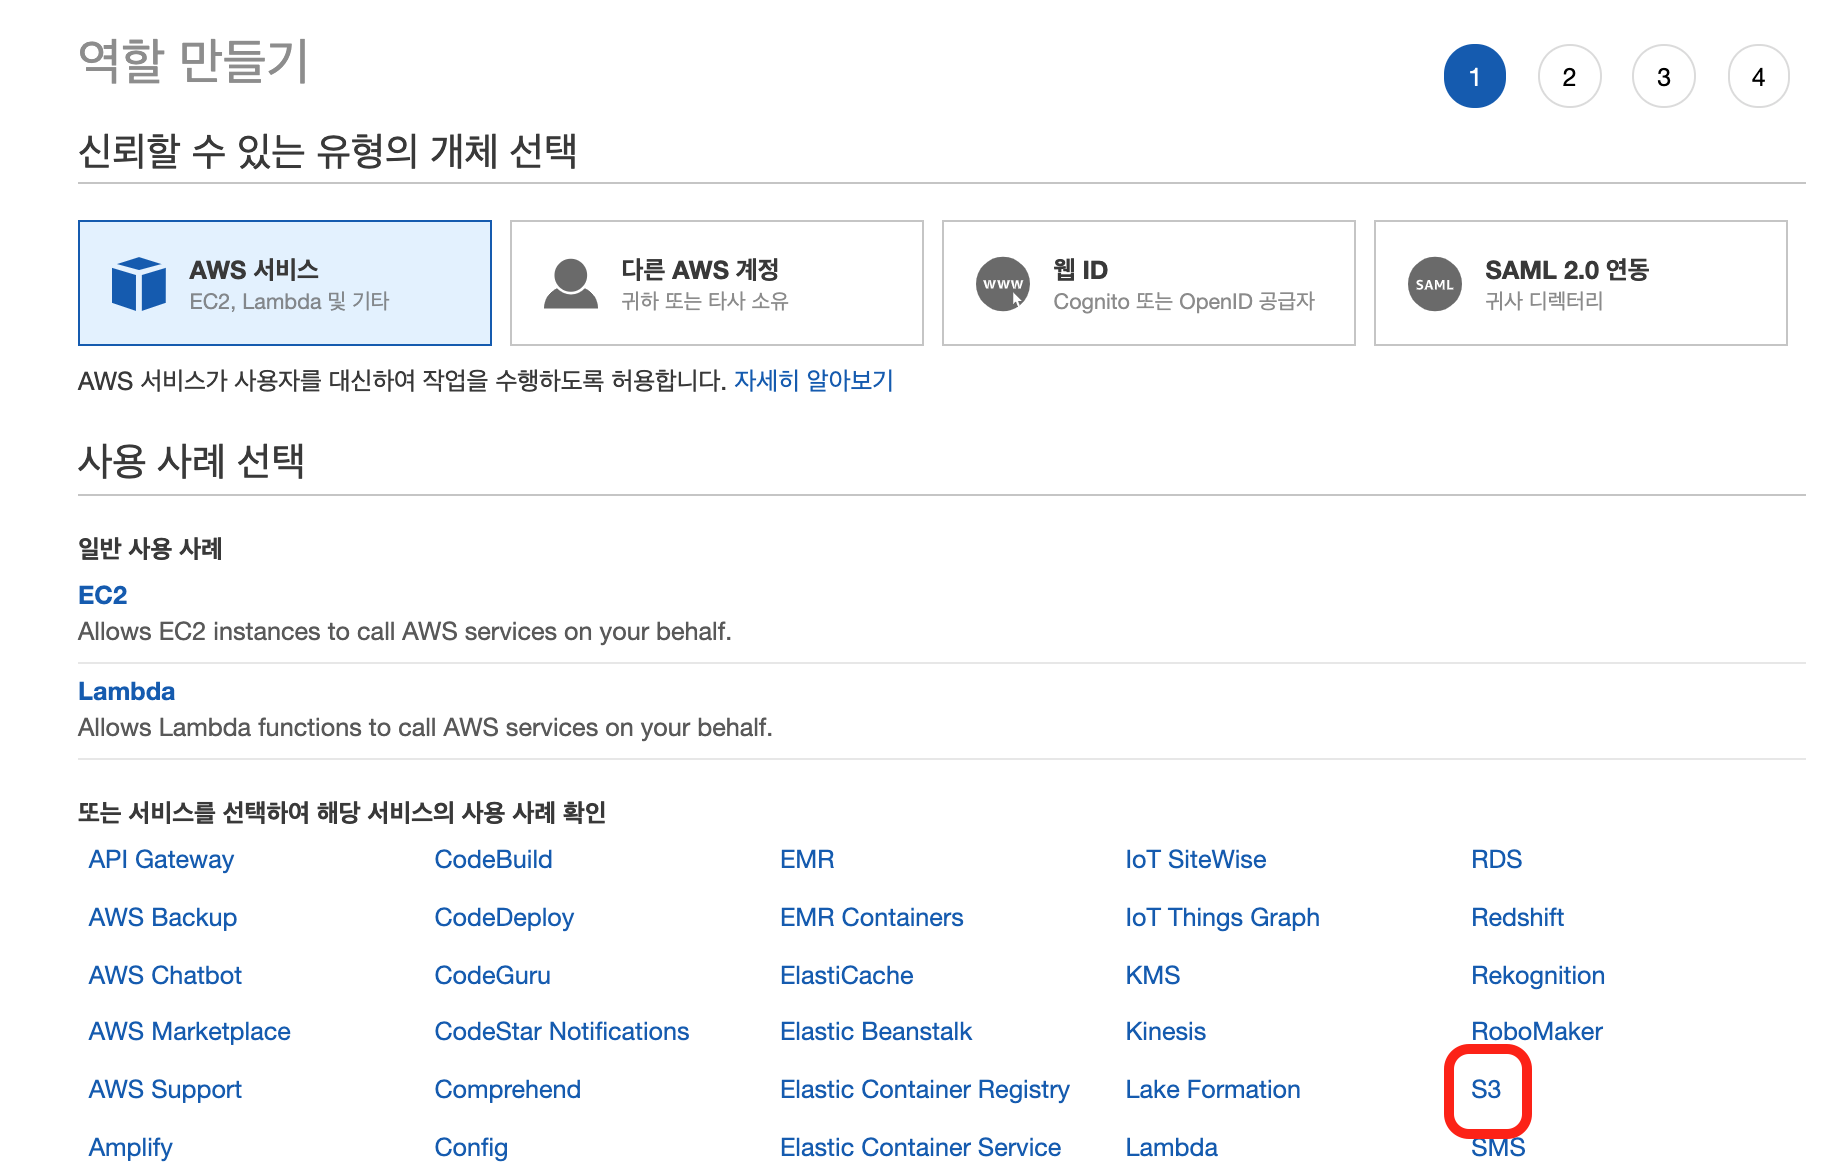Choose the Lambda general use case
This screenshot has height=1174, width=1830.
[127, 691]
